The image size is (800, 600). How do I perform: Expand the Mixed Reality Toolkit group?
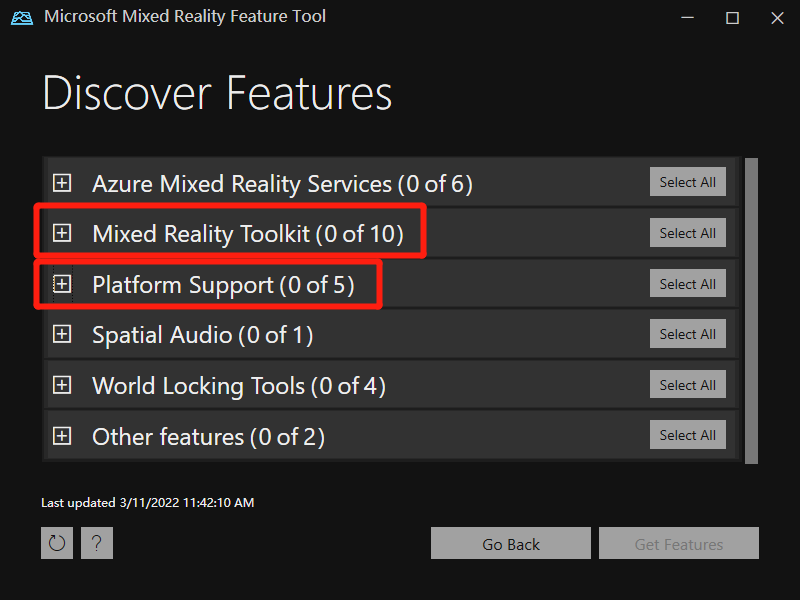tap(62, 233)
